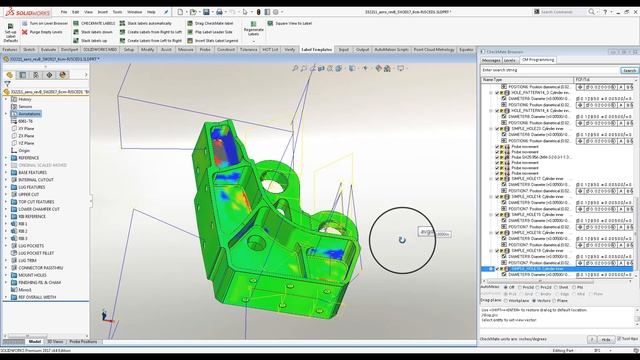Select Drag plane Vectors radio button
Image resolution: width=640 pixels, height=360 pixels.
tap(534, 301)
